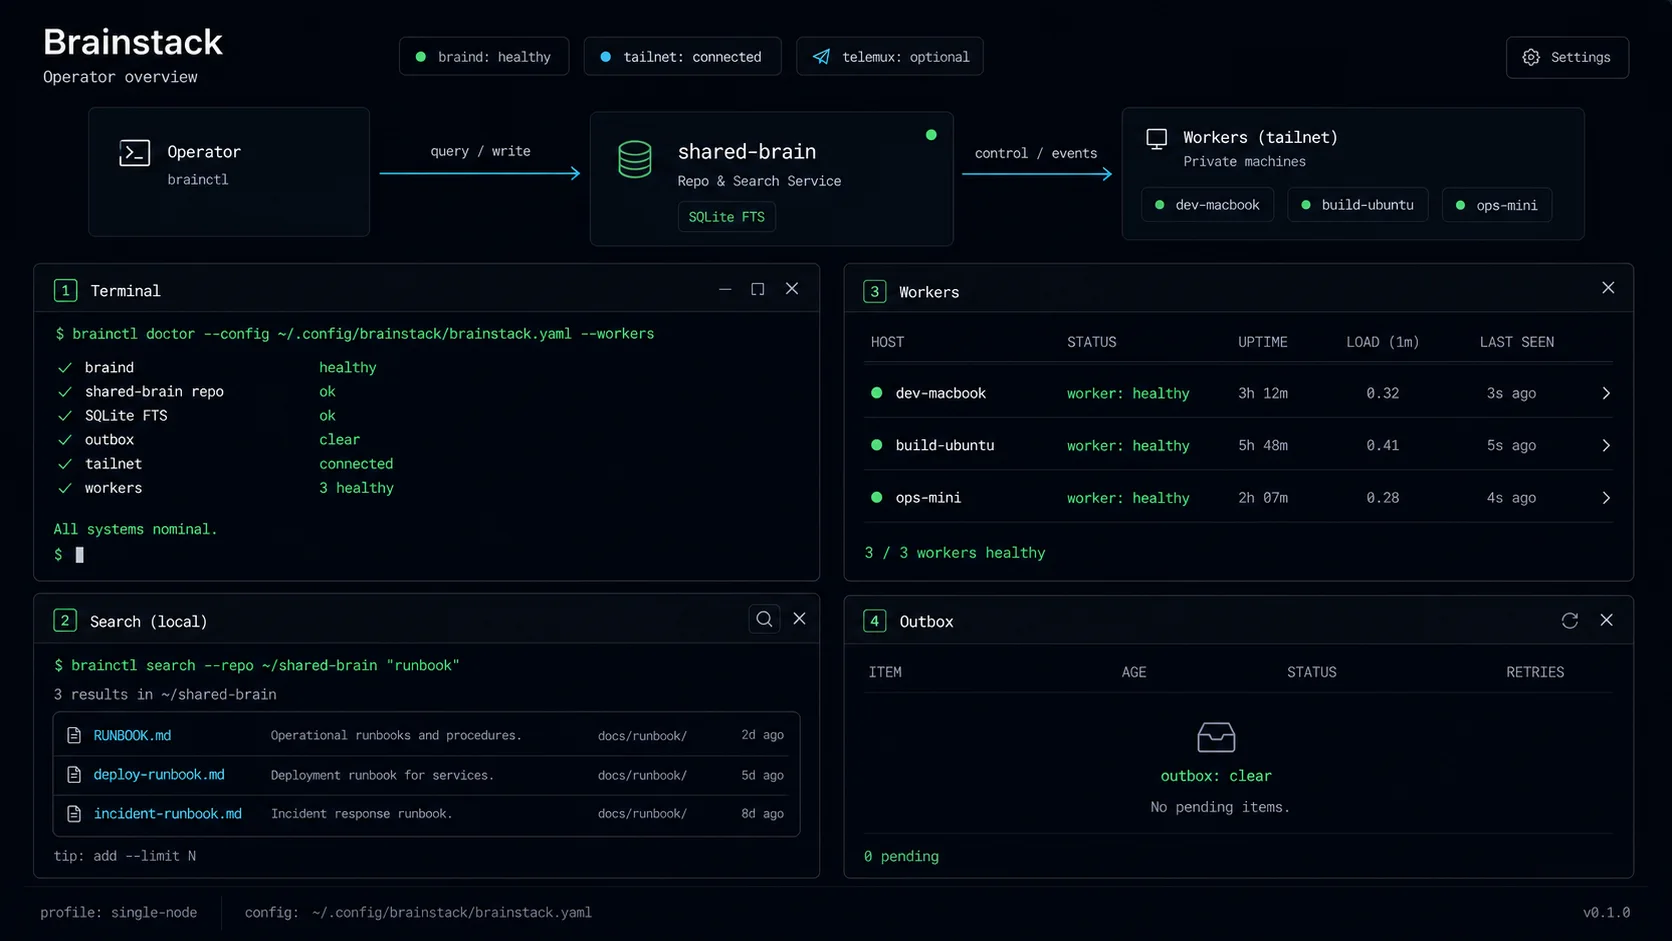1672x941 pixels.
Task: Select build-ubuntu host name in table
Action: point(945,446)
